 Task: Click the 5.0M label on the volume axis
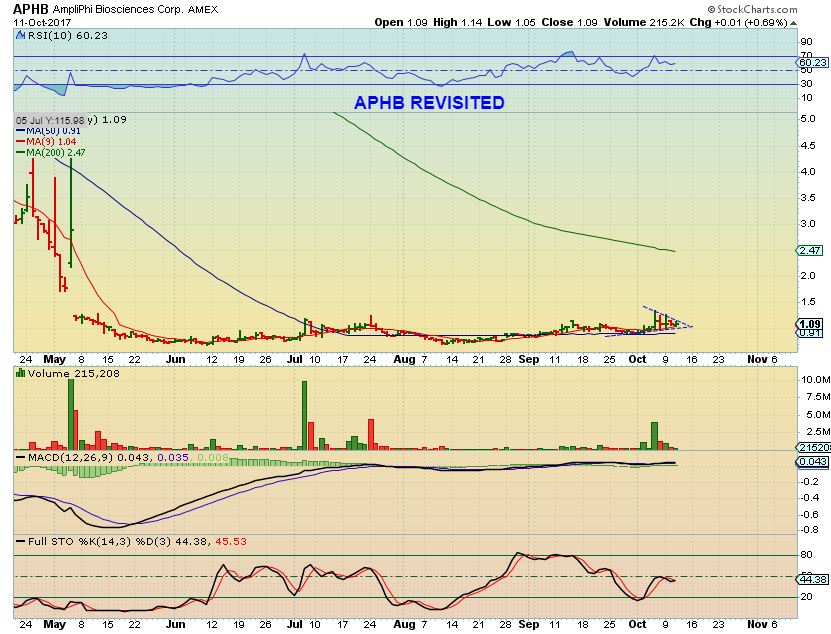(x=818, y=414)
